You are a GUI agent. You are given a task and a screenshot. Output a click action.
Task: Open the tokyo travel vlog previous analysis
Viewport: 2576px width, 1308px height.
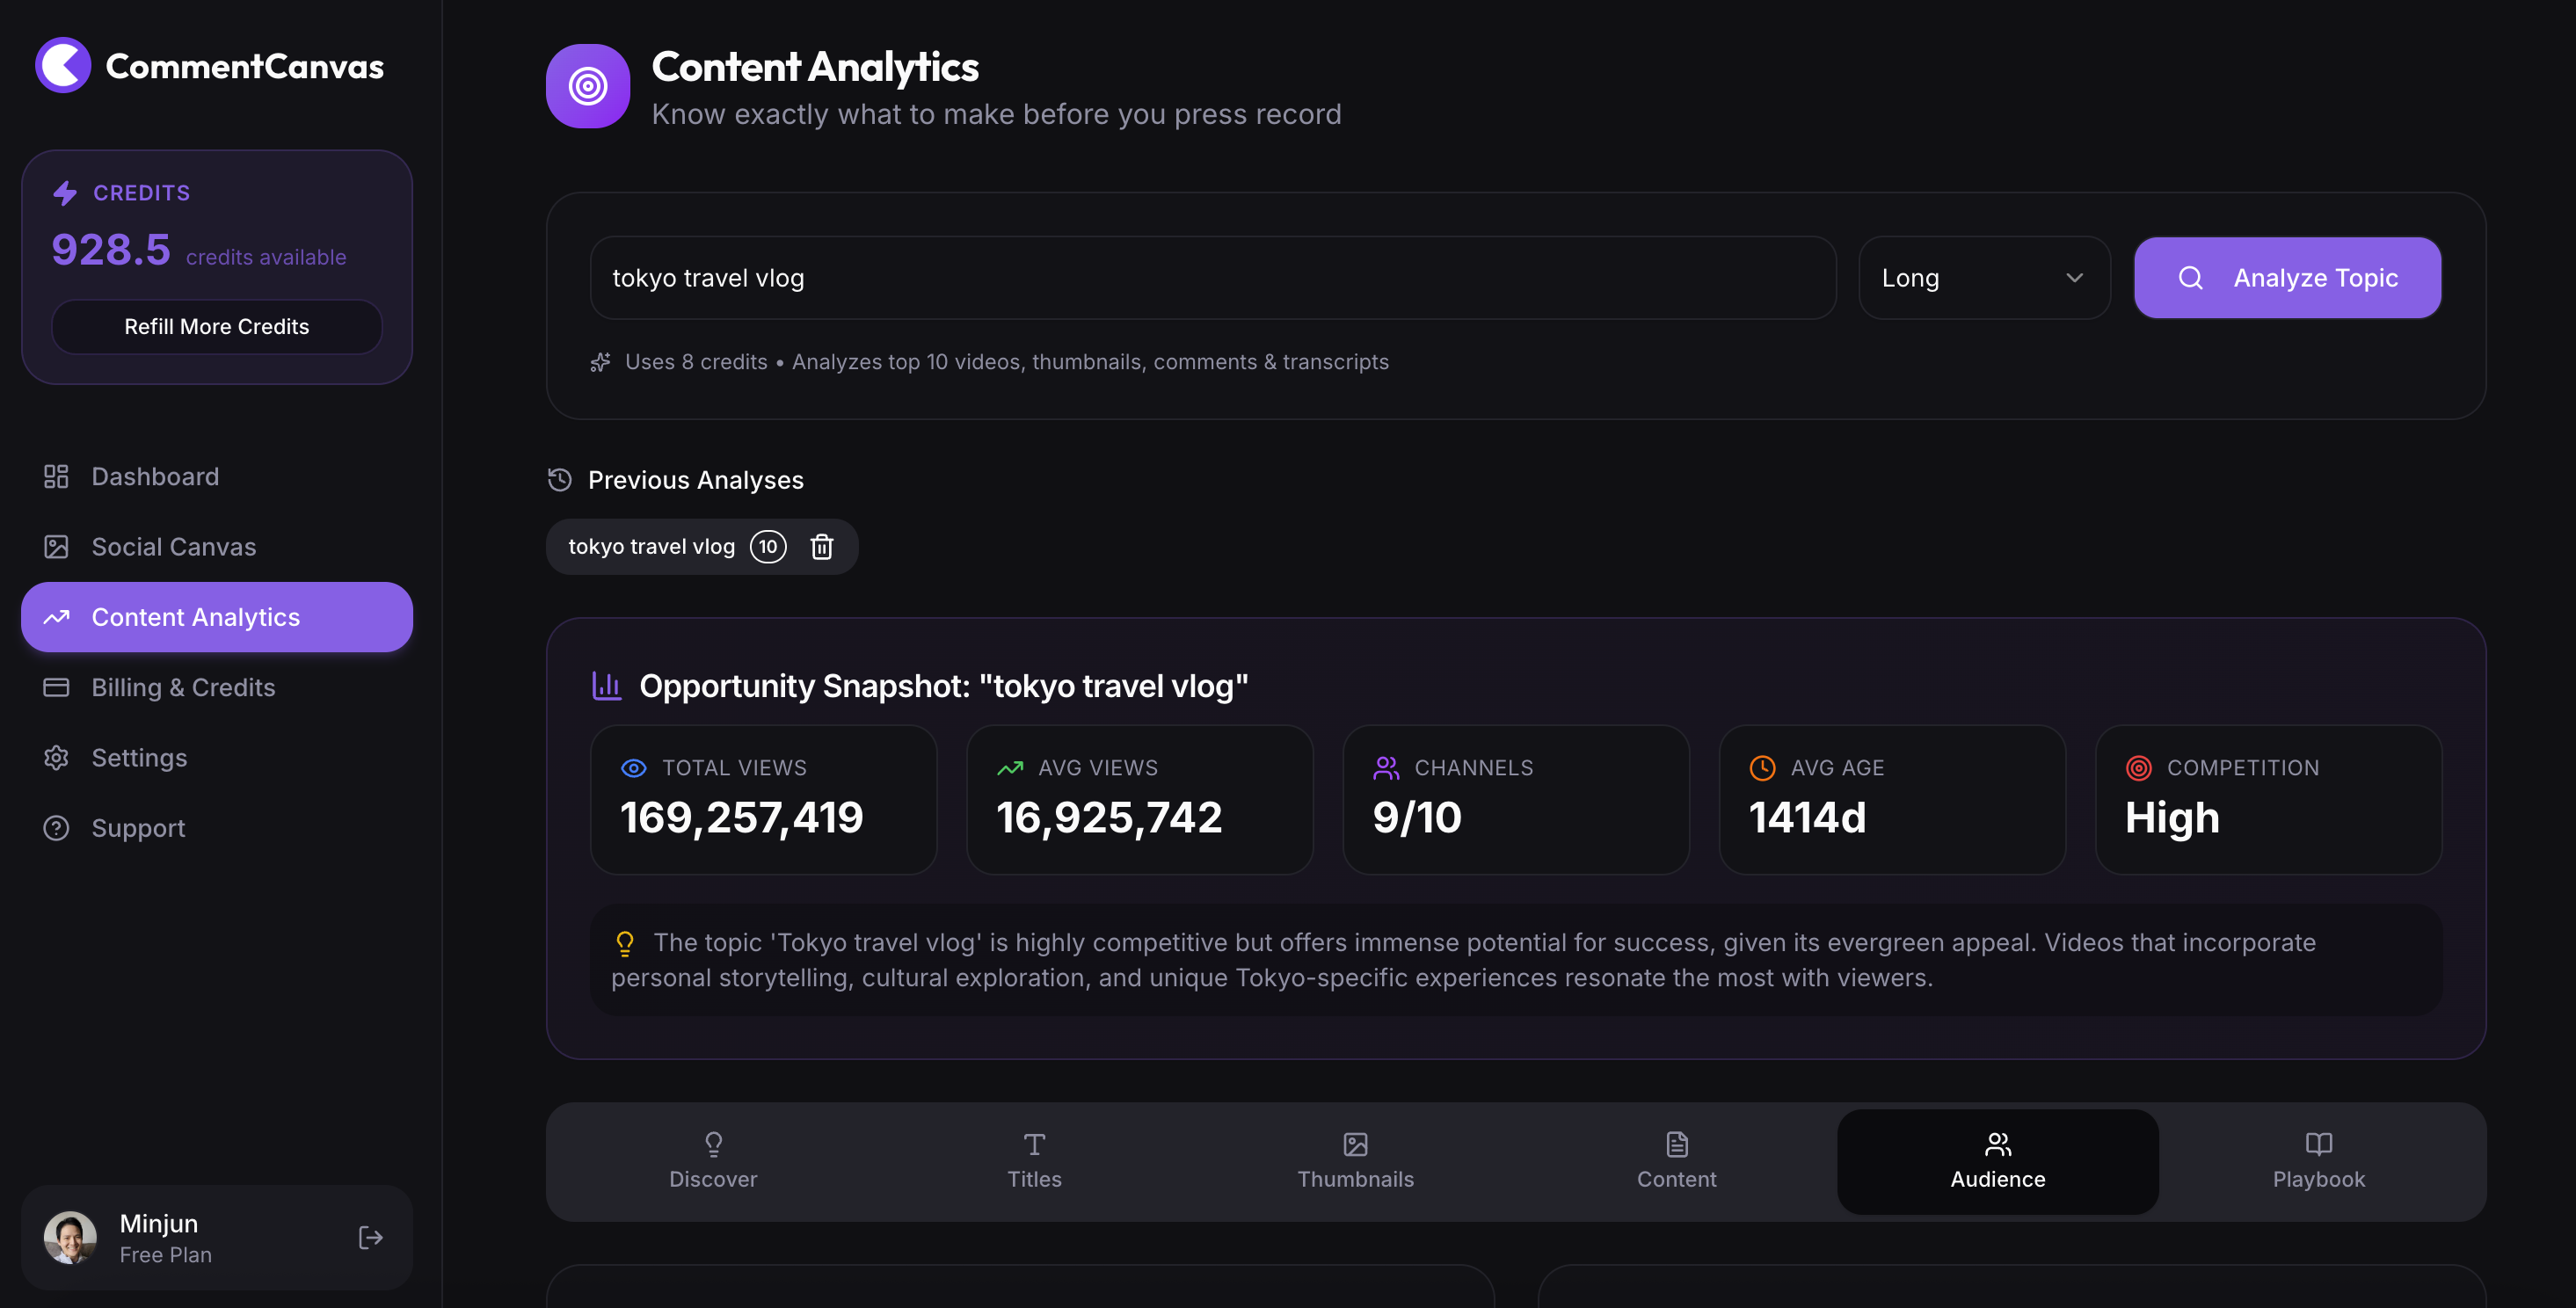(651, 547)
